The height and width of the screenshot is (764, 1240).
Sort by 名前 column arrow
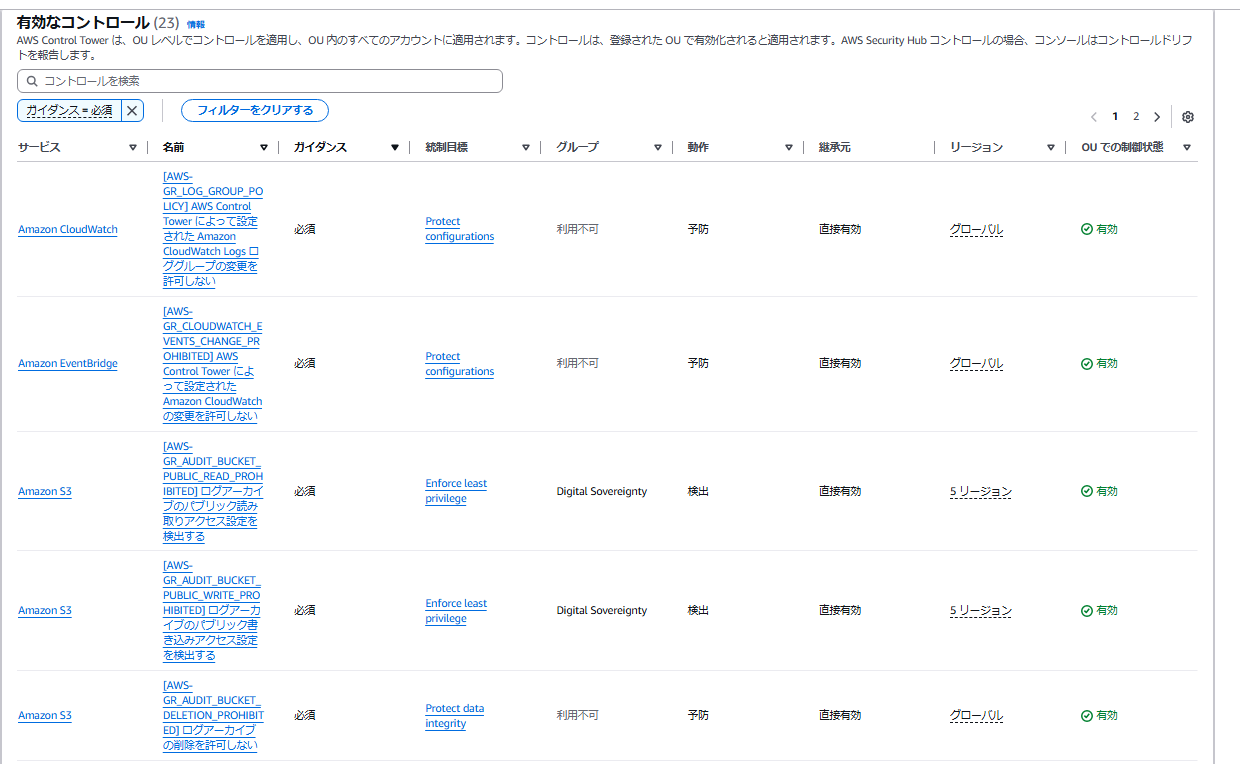[264, 147]
